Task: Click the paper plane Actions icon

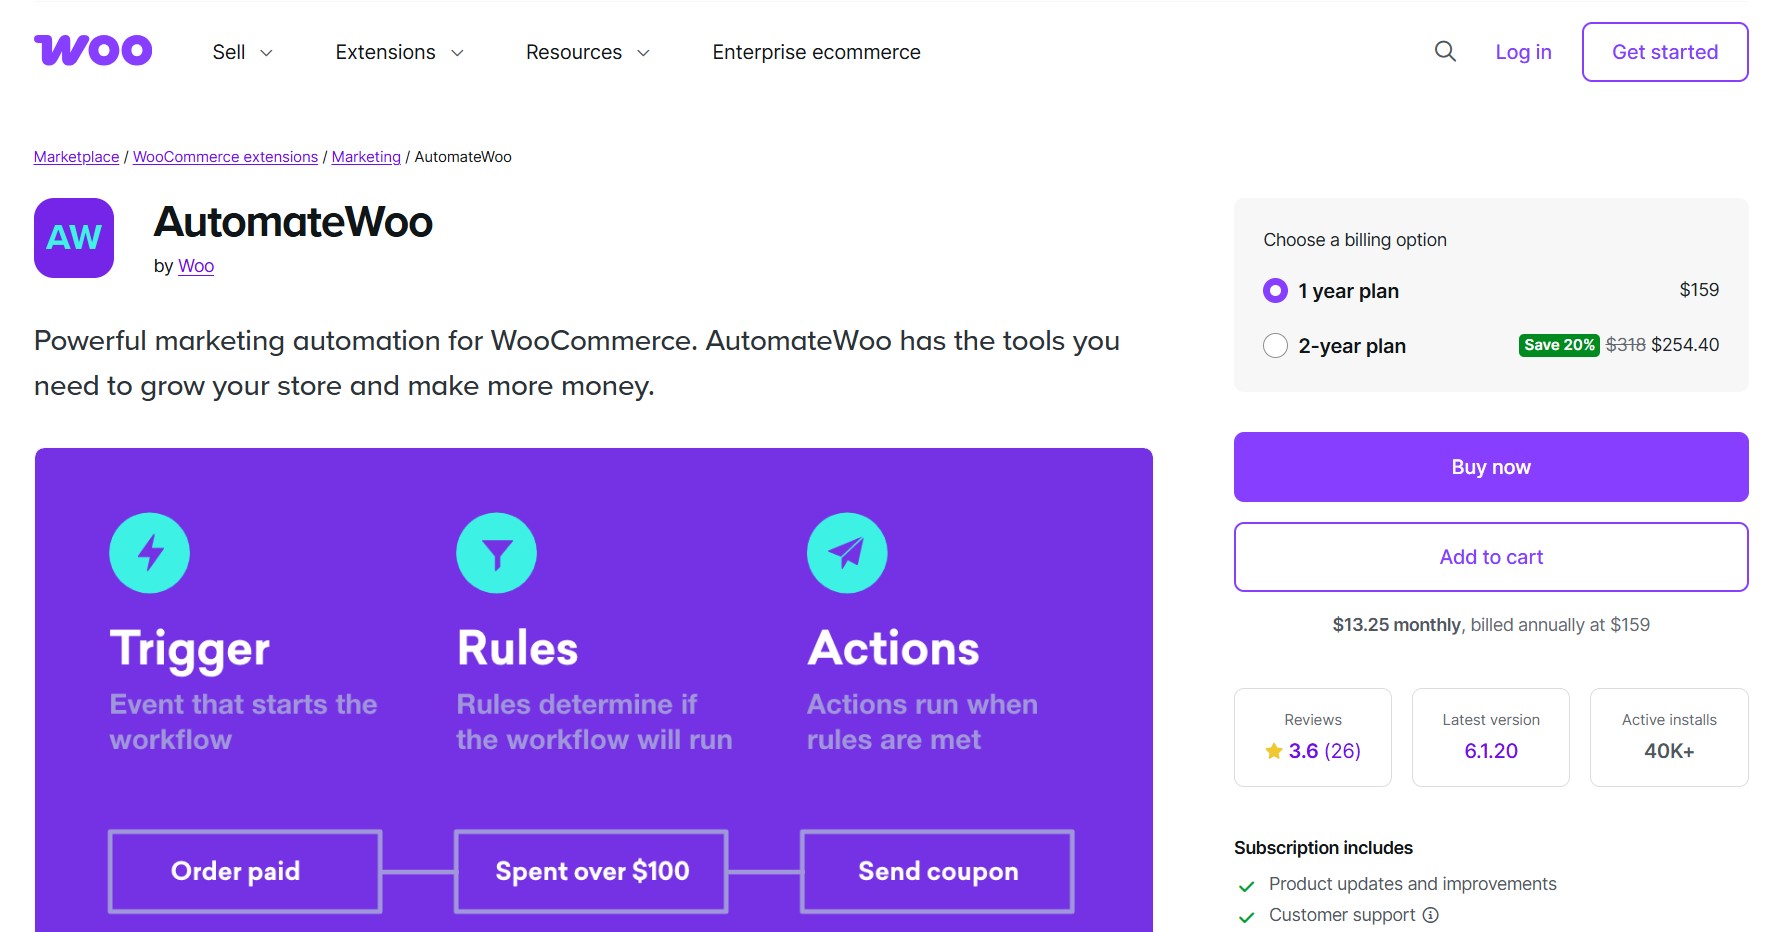Action: pos(847,552)
